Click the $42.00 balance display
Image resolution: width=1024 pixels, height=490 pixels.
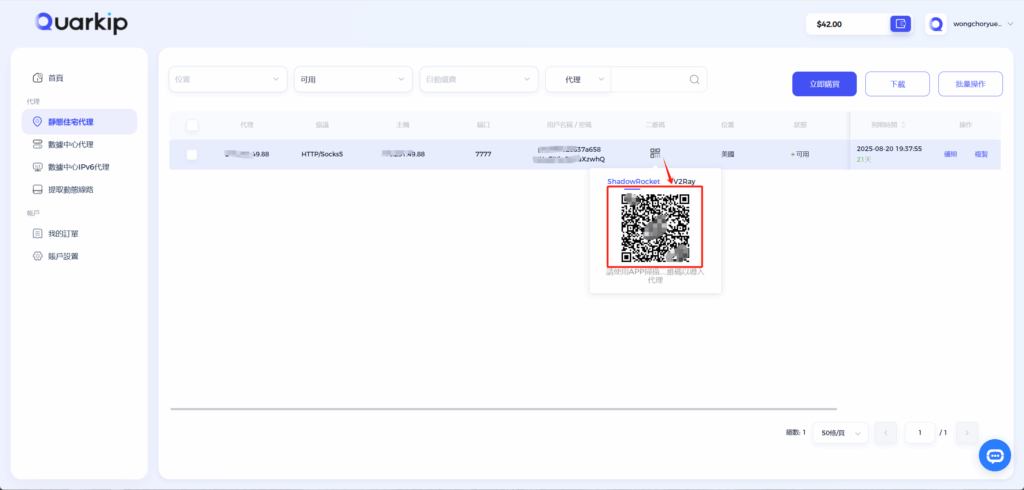tap(829, 24)
